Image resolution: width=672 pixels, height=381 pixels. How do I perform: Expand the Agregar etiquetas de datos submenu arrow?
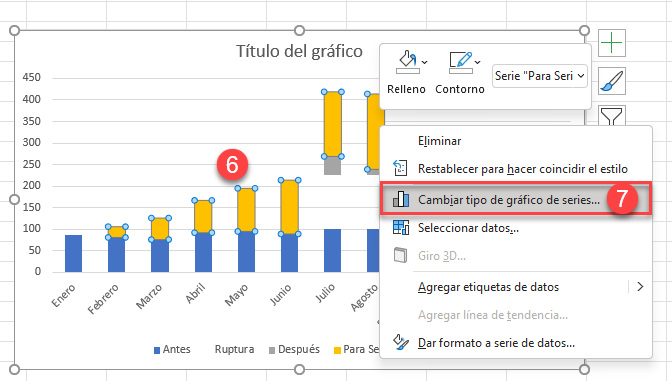tap(640, 287)
